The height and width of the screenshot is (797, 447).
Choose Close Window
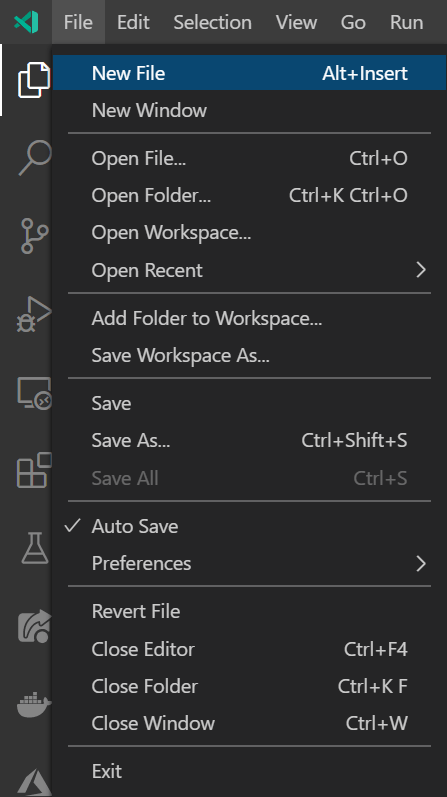pyautogui.click(x=249, y=723)
